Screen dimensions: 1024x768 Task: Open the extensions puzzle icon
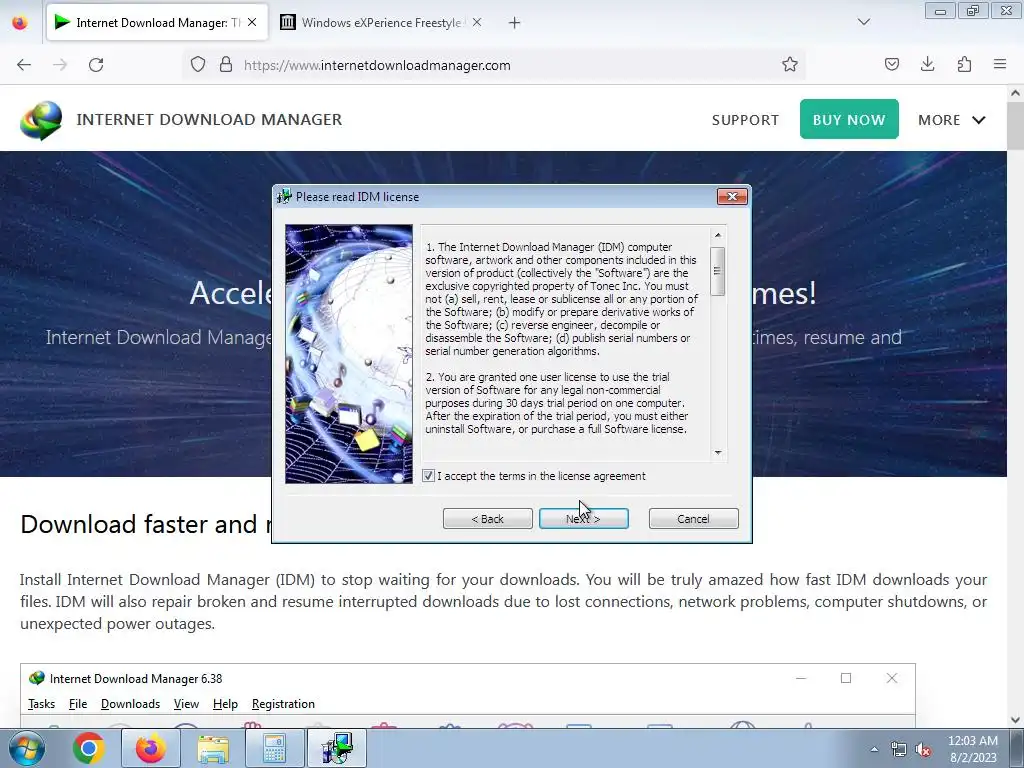[964, 64]
